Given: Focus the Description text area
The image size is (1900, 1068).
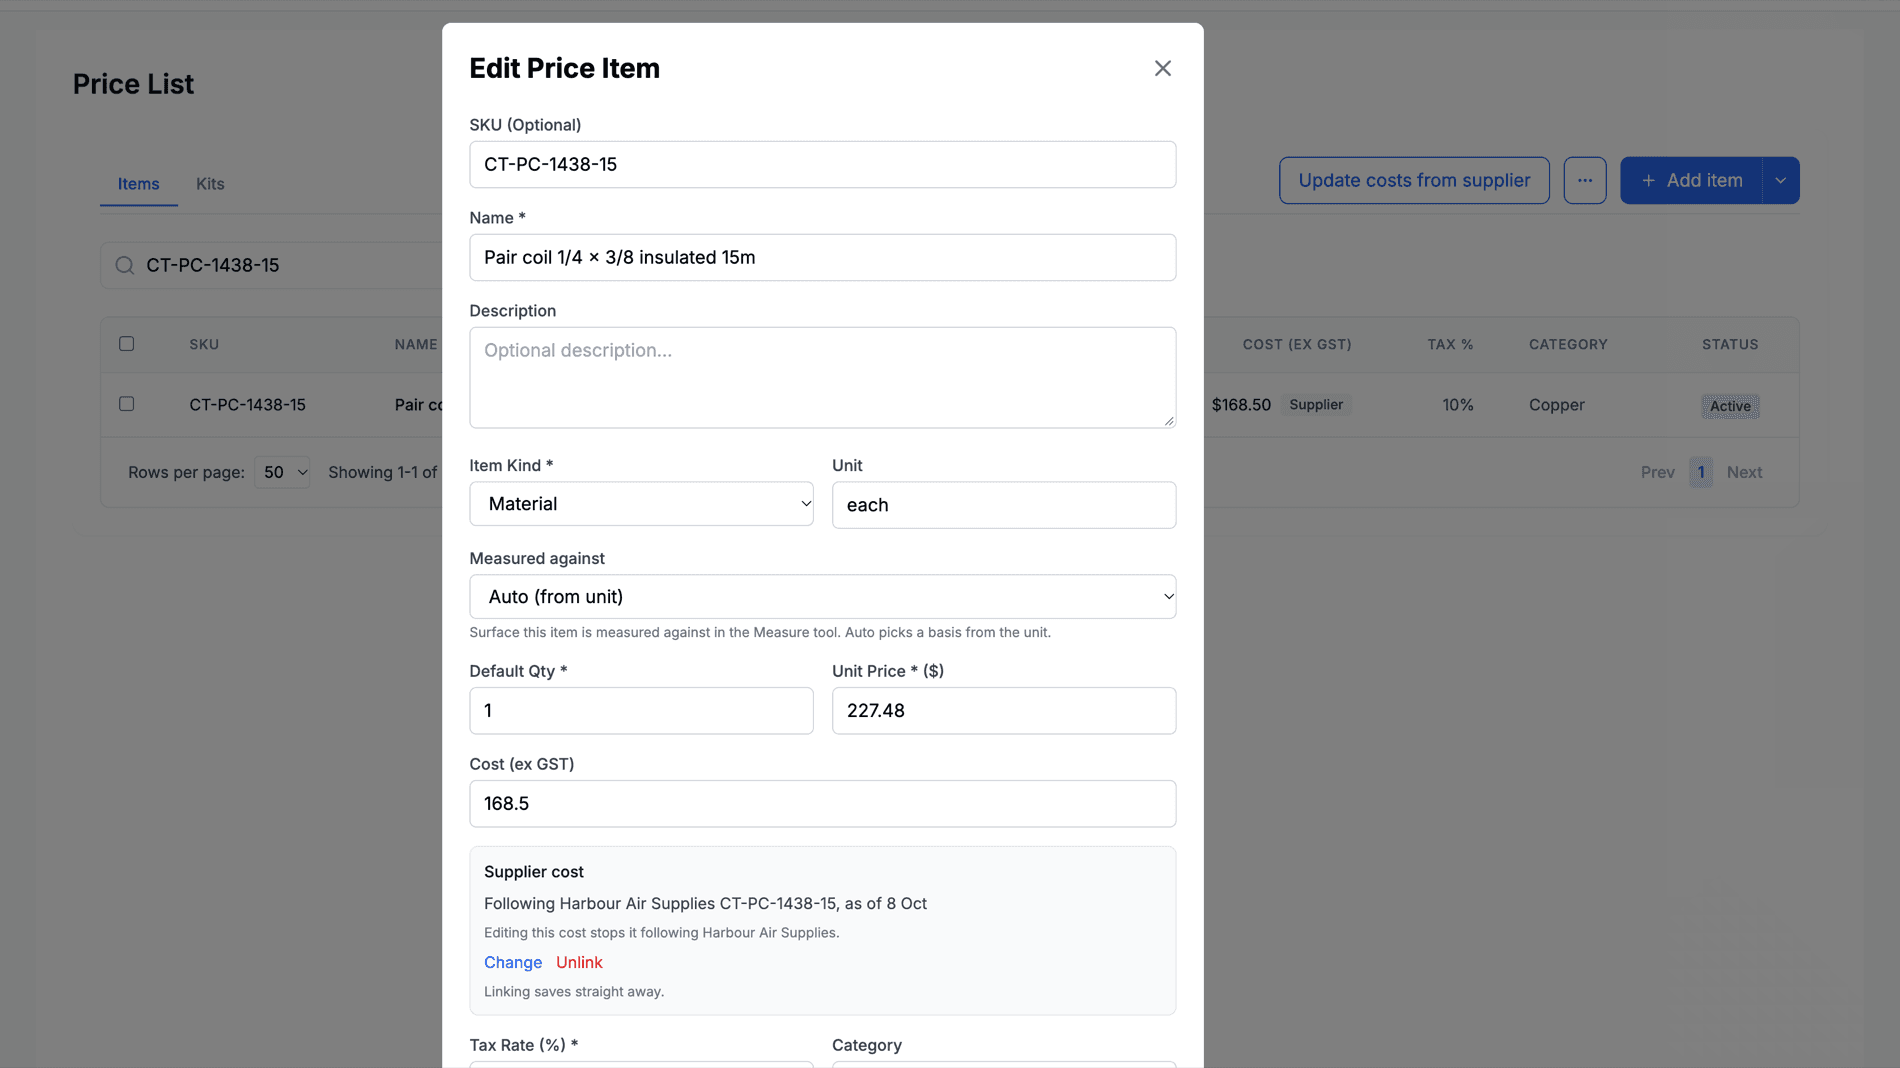Looking at the screenshot, I should (x=822, y=378).
